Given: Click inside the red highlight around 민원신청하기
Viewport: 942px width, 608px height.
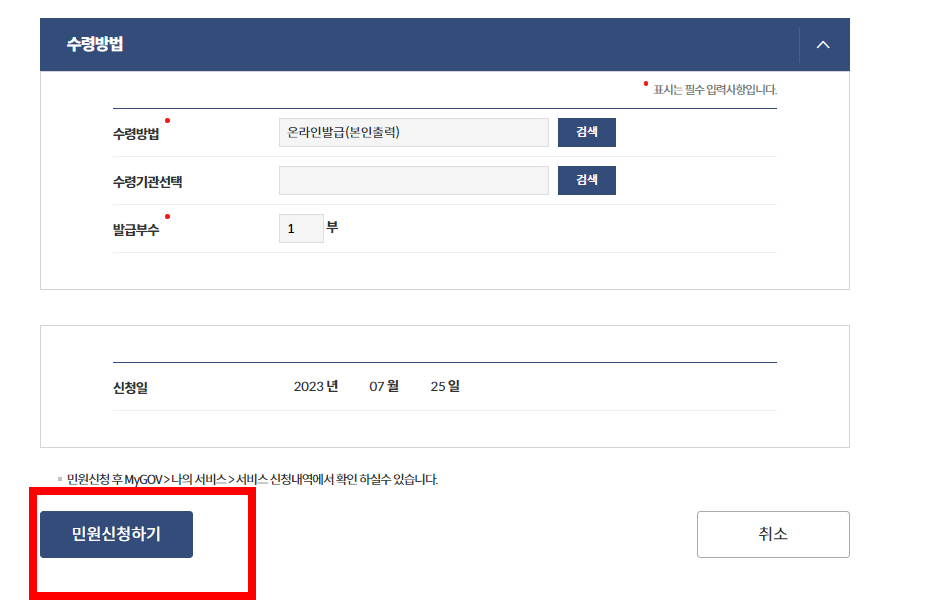Looking at the screenshot, I should (x=115, y=534).
